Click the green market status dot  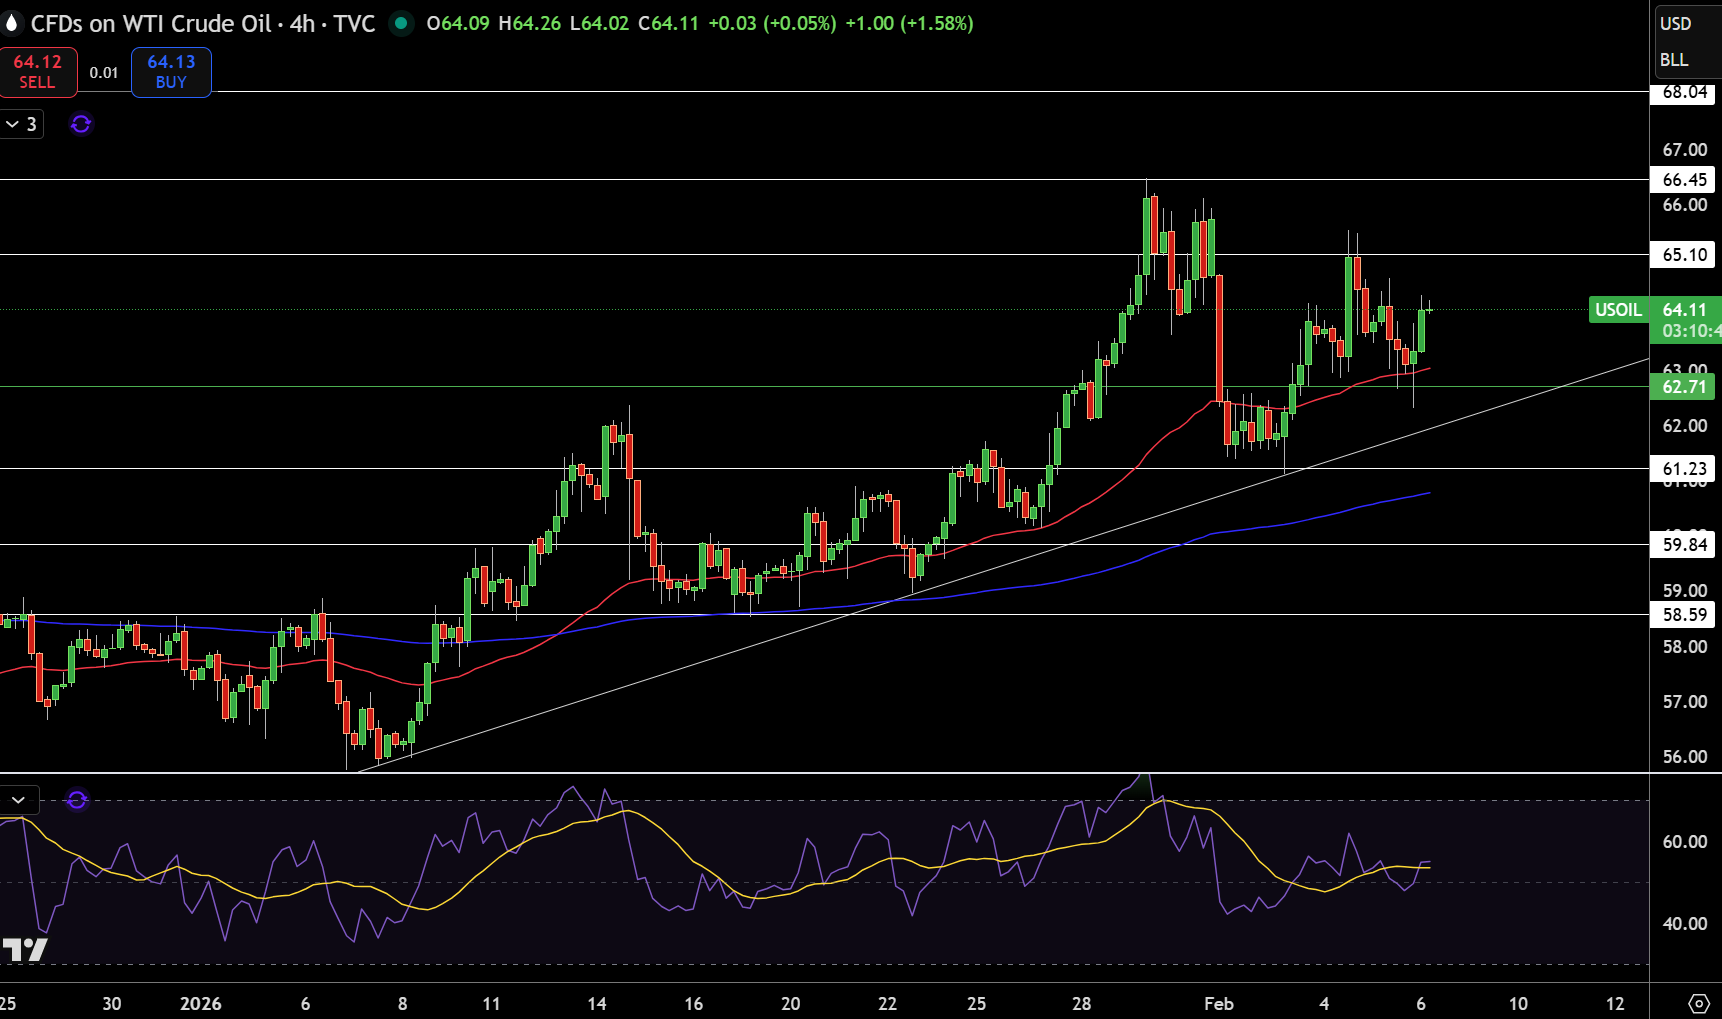tap(401, 23)
